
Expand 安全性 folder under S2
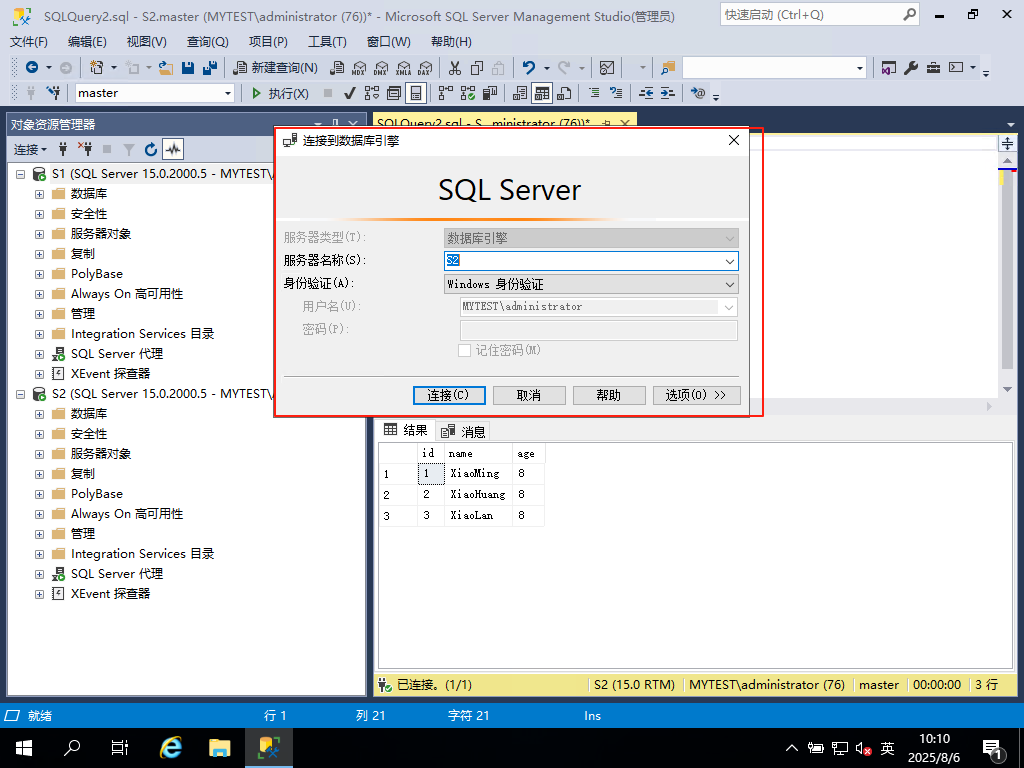(x=40, y=434)
